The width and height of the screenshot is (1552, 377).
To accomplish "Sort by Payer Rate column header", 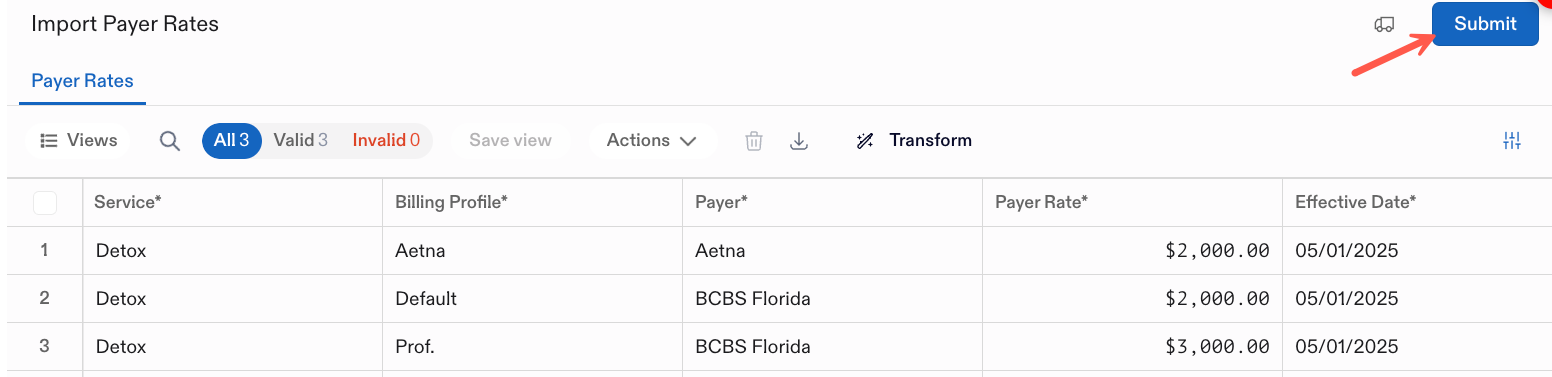I will (1132, 202).
